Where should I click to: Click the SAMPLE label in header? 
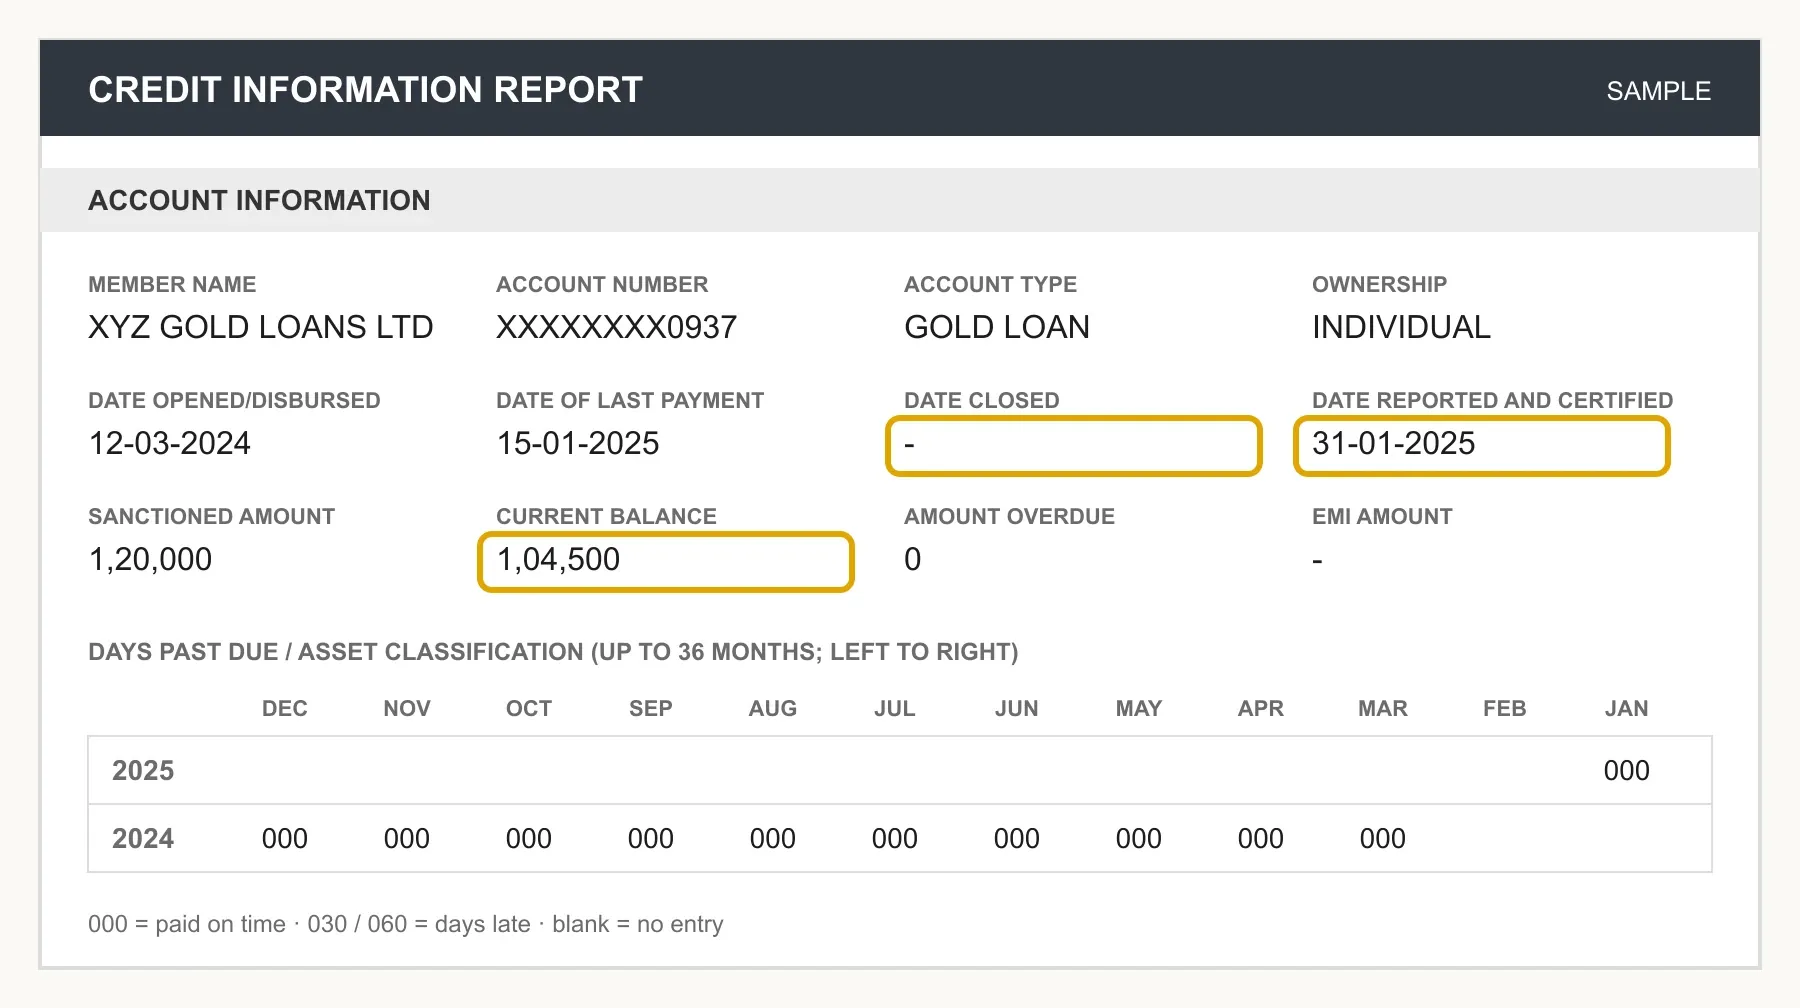coord(1658,91)
